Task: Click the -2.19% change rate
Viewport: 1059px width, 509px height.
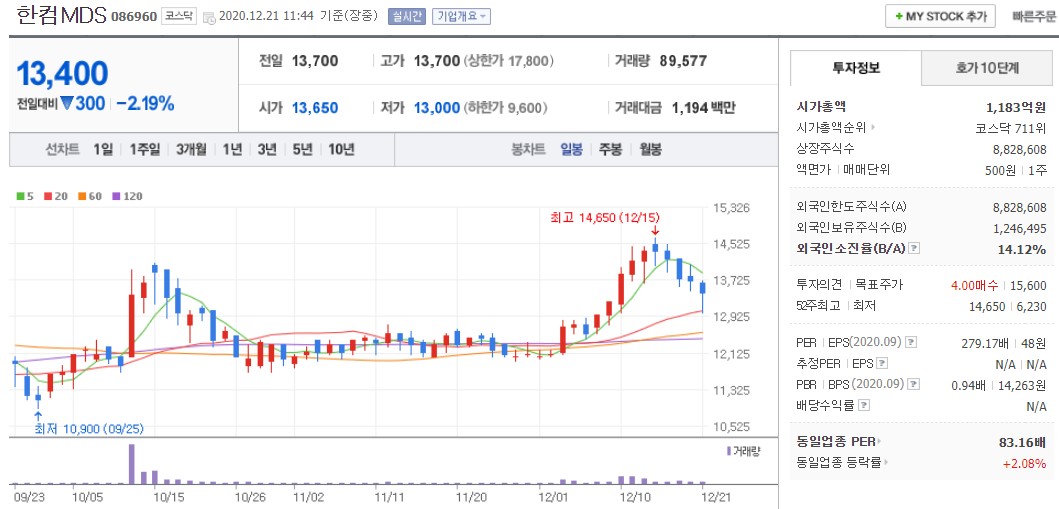Action: click(145, 104)
